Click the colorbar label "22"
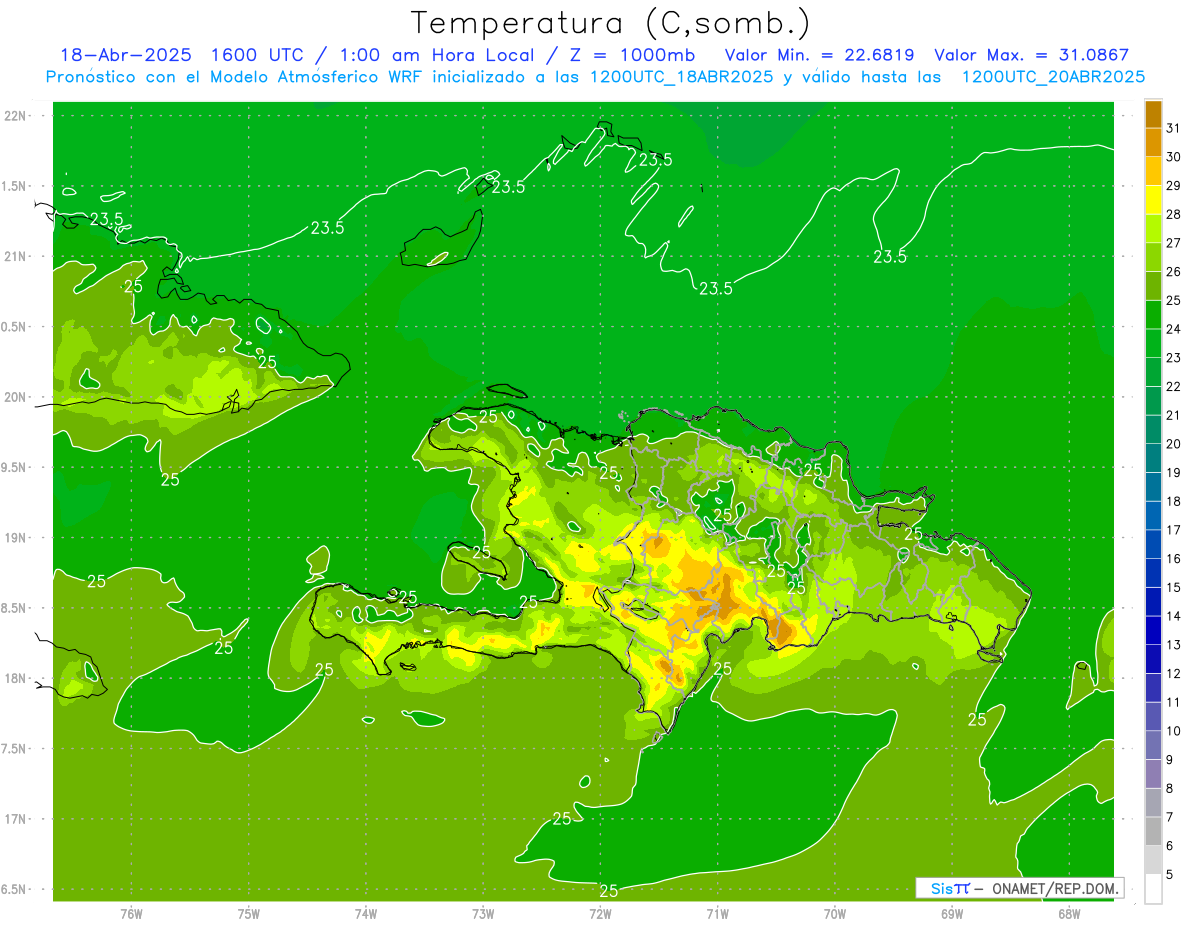Viewport: 1200px width, 927px height. click(1173, 386)
